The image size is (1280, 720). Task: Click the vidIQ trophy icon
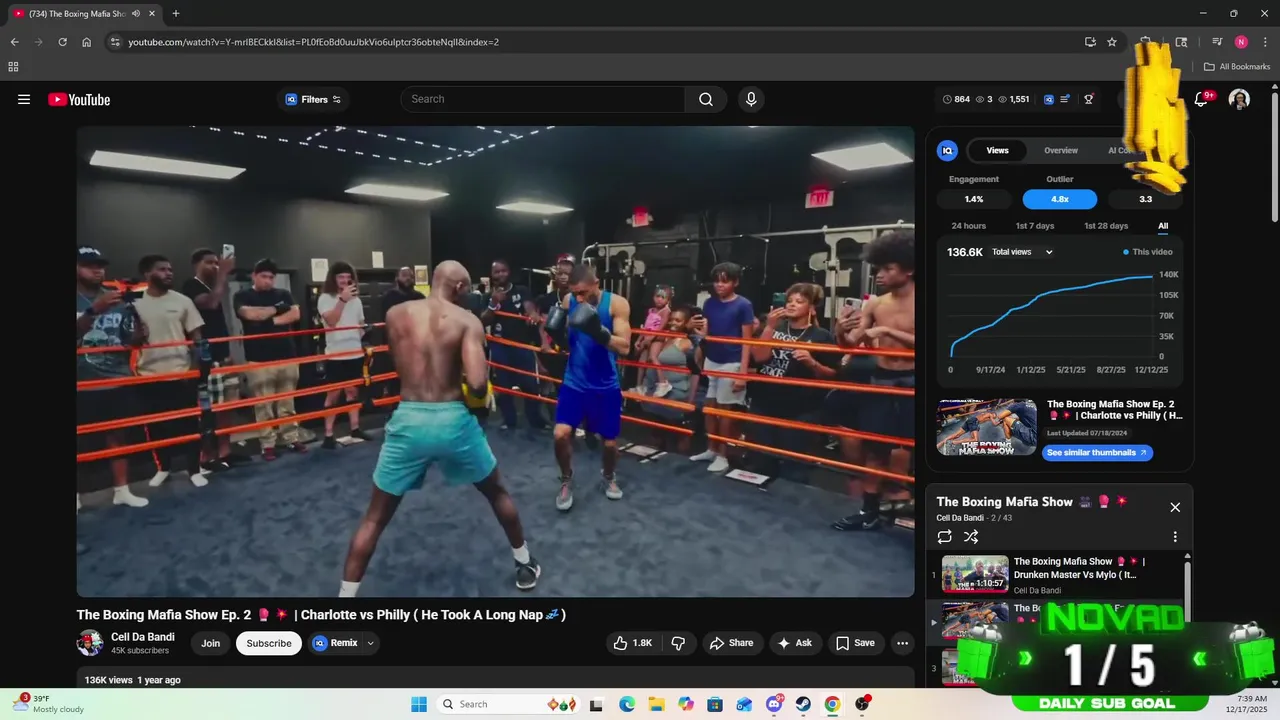tap(1089, 99)
